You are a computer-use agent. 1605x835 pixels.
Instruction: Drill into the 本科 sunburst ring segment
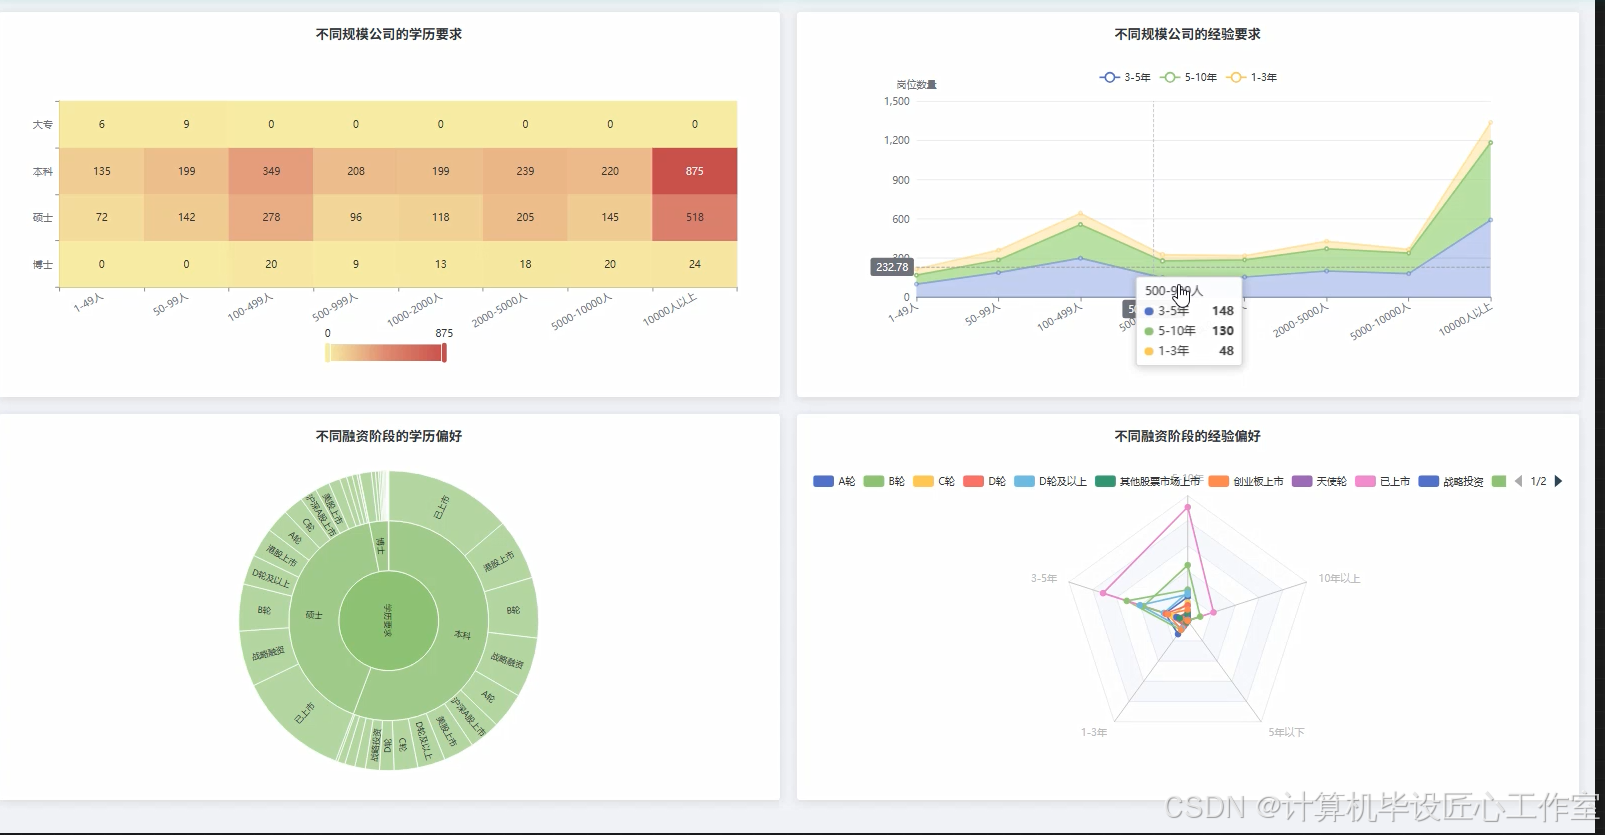tap(462, 635)
